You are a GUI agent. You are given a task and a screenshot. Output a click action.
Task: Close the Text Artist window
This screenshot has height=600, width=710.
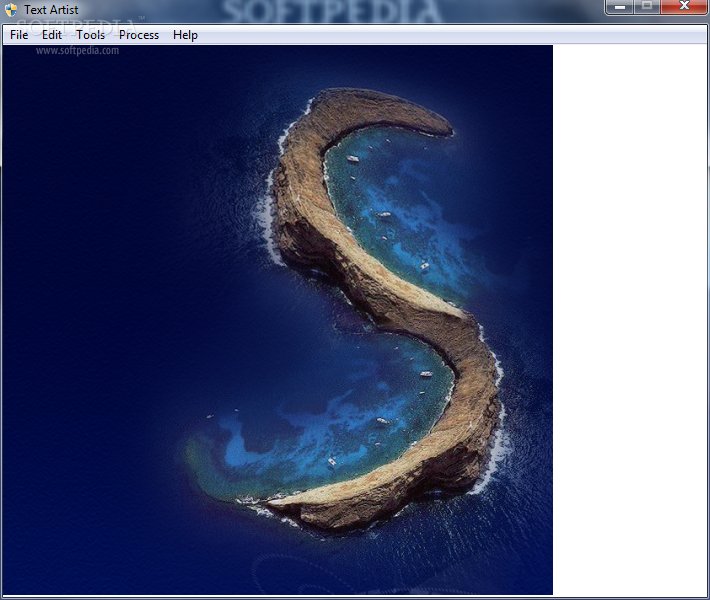684,7
